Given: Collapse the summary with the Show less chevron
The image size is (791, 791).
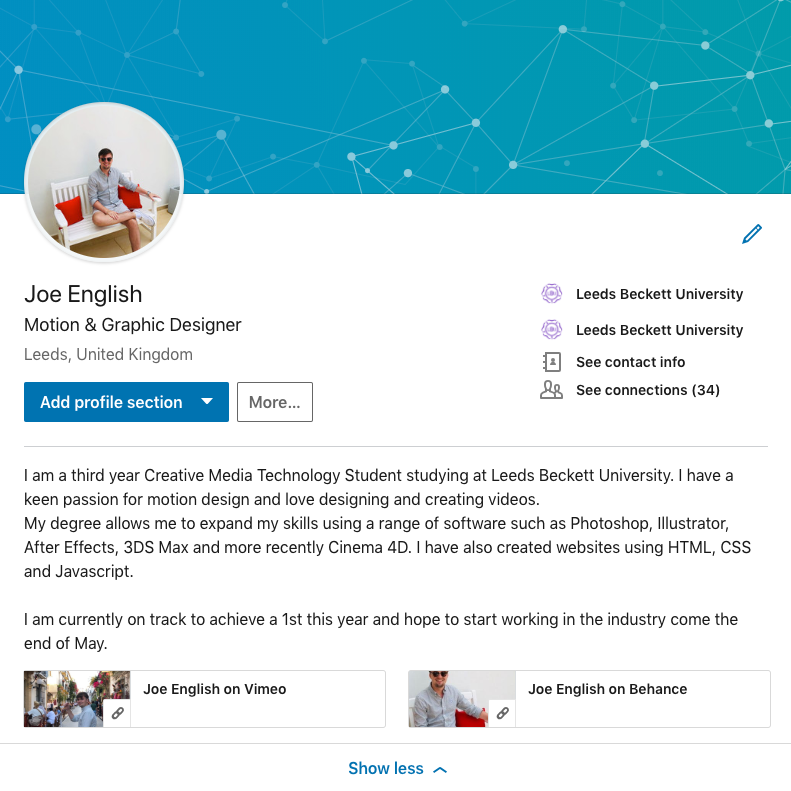Looking at the screenshot, I should click(440, 769).
